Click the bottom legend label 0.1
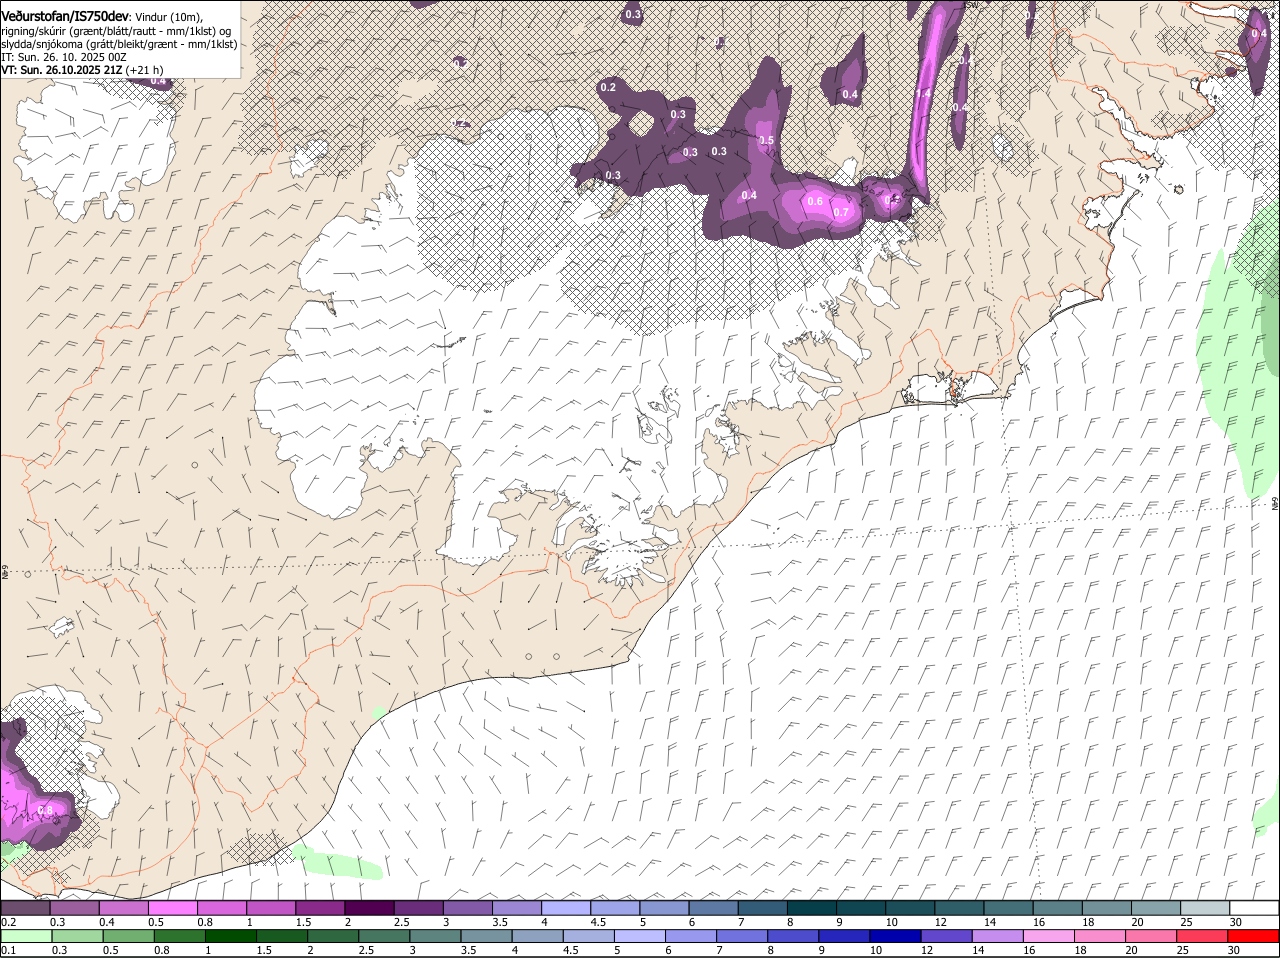 pos(8,950)
